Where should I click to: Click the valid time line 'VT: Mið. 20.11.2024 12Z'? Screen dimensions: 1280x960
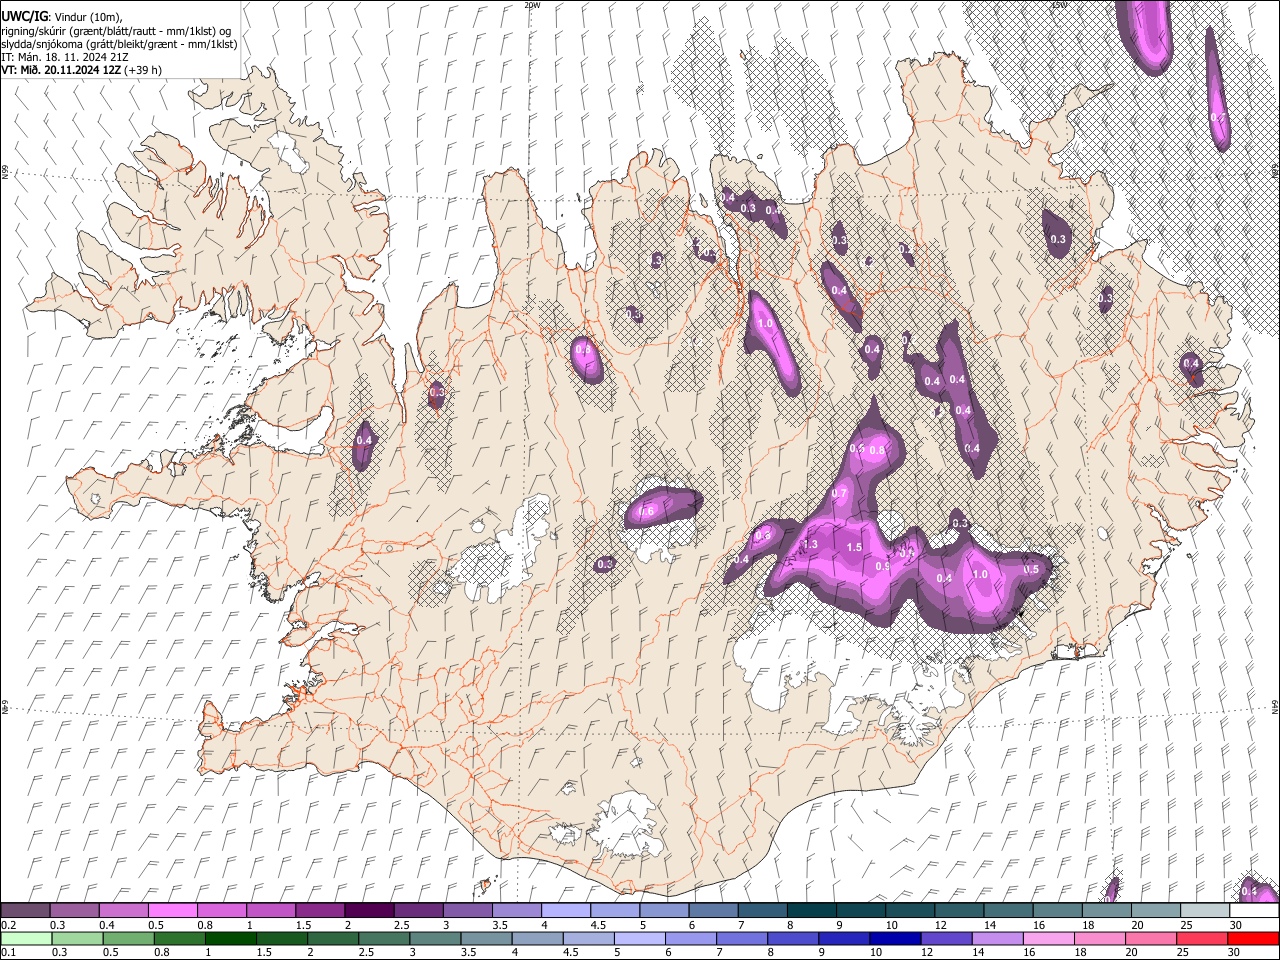coord(62,70)
